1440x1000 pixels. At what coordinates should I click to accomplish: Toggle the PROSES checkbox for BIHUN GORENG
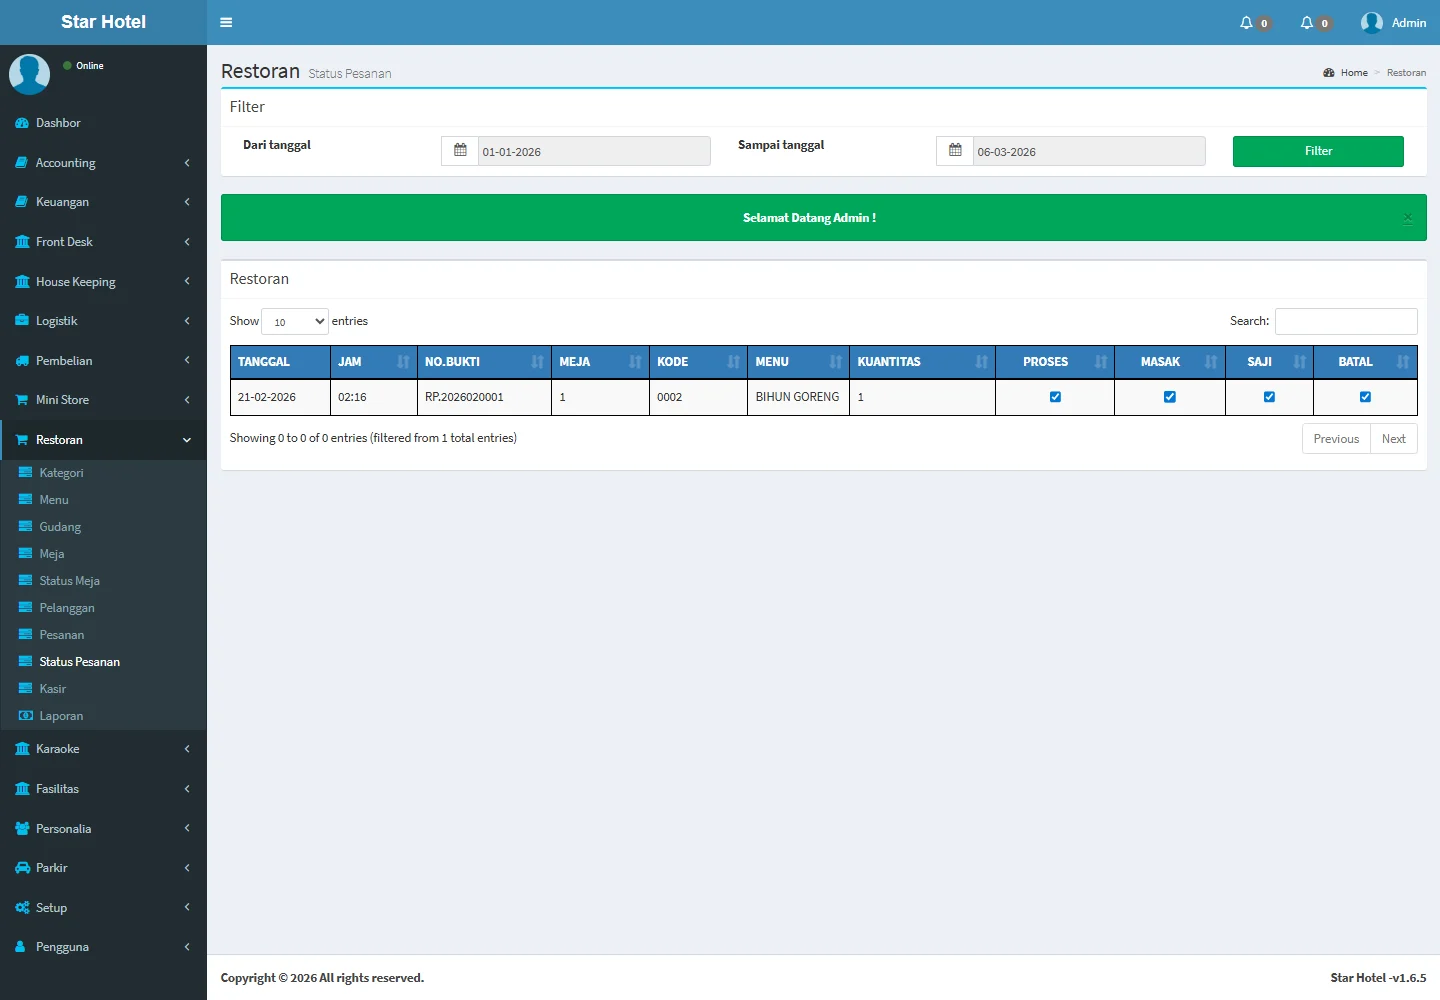pyautogui.click(x=1055, y=397)
